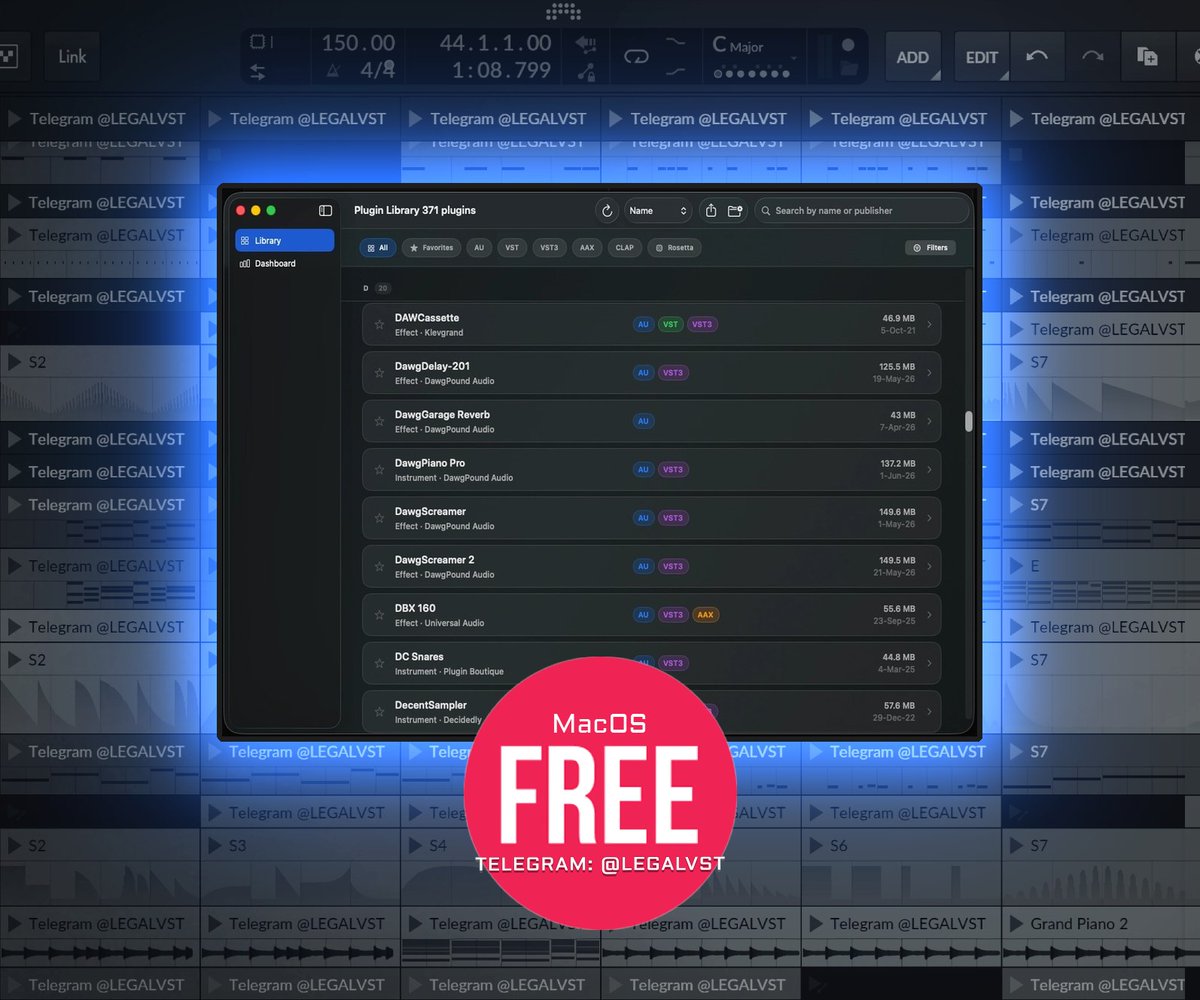Image resolution: width=1200 pixels, height=1000 pixels.
Task: Click the Link button in the DAW
Action: (x=72, y=56)
